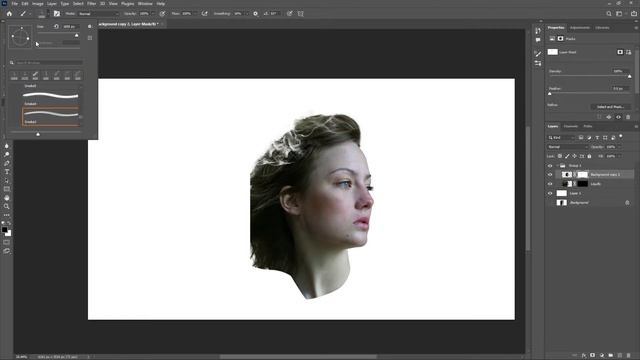Select the Rectangle shape tool
The image size is (640, 360).
[7, 189]
